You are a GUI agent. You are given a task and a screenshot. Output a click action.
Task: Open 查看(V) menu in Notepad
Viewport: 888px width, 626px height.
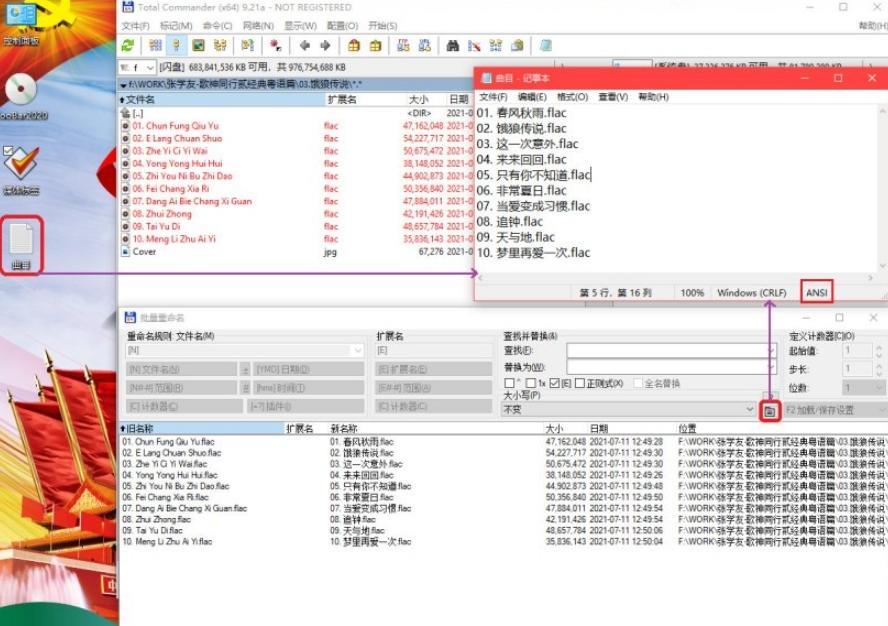point(613,97)
